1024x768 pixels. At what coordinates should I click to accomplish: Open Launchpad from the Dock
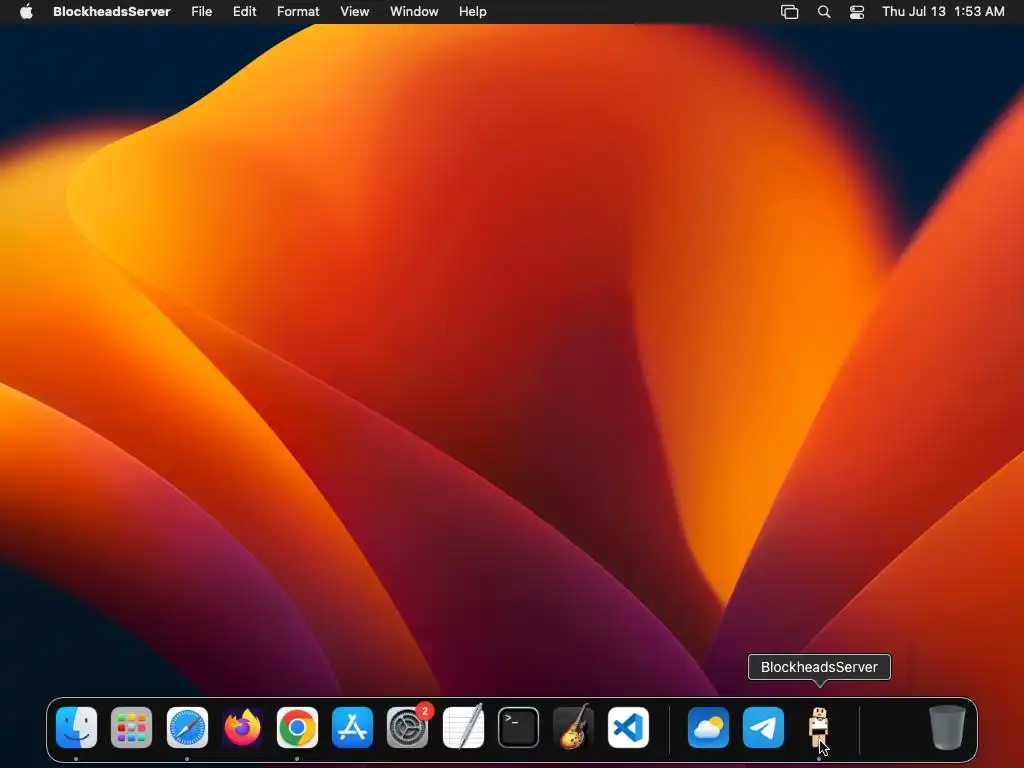coord(131,727)
